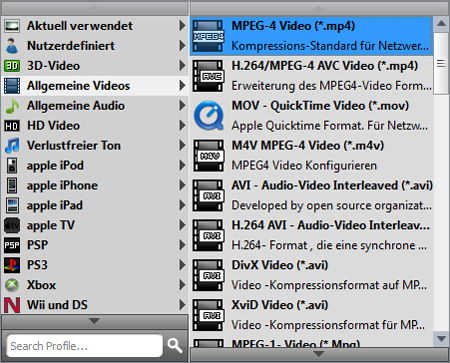Select H.264/MPEG-4 AVC Video (*.mp4) format
This screenshot has width=450, height=363.
(311, 76)
